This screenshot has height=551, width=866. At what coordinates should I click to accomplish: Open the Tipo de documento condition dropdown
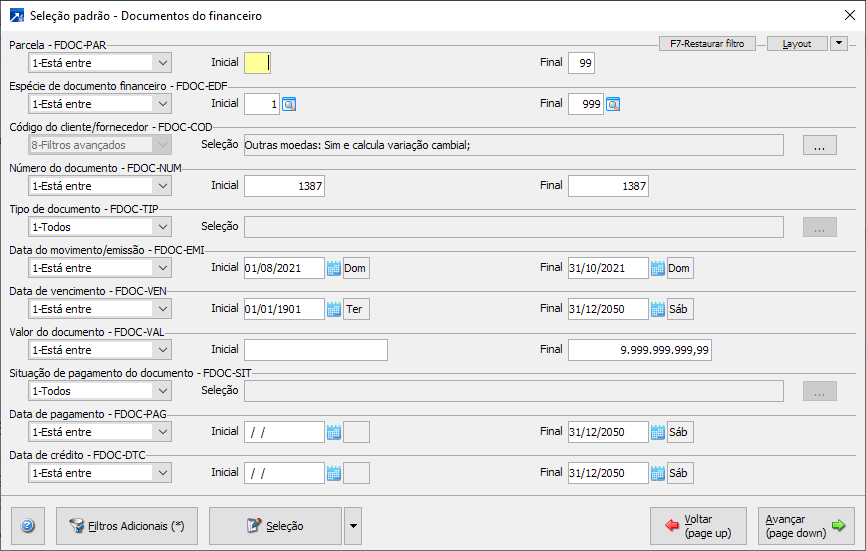tap(163, 227)
